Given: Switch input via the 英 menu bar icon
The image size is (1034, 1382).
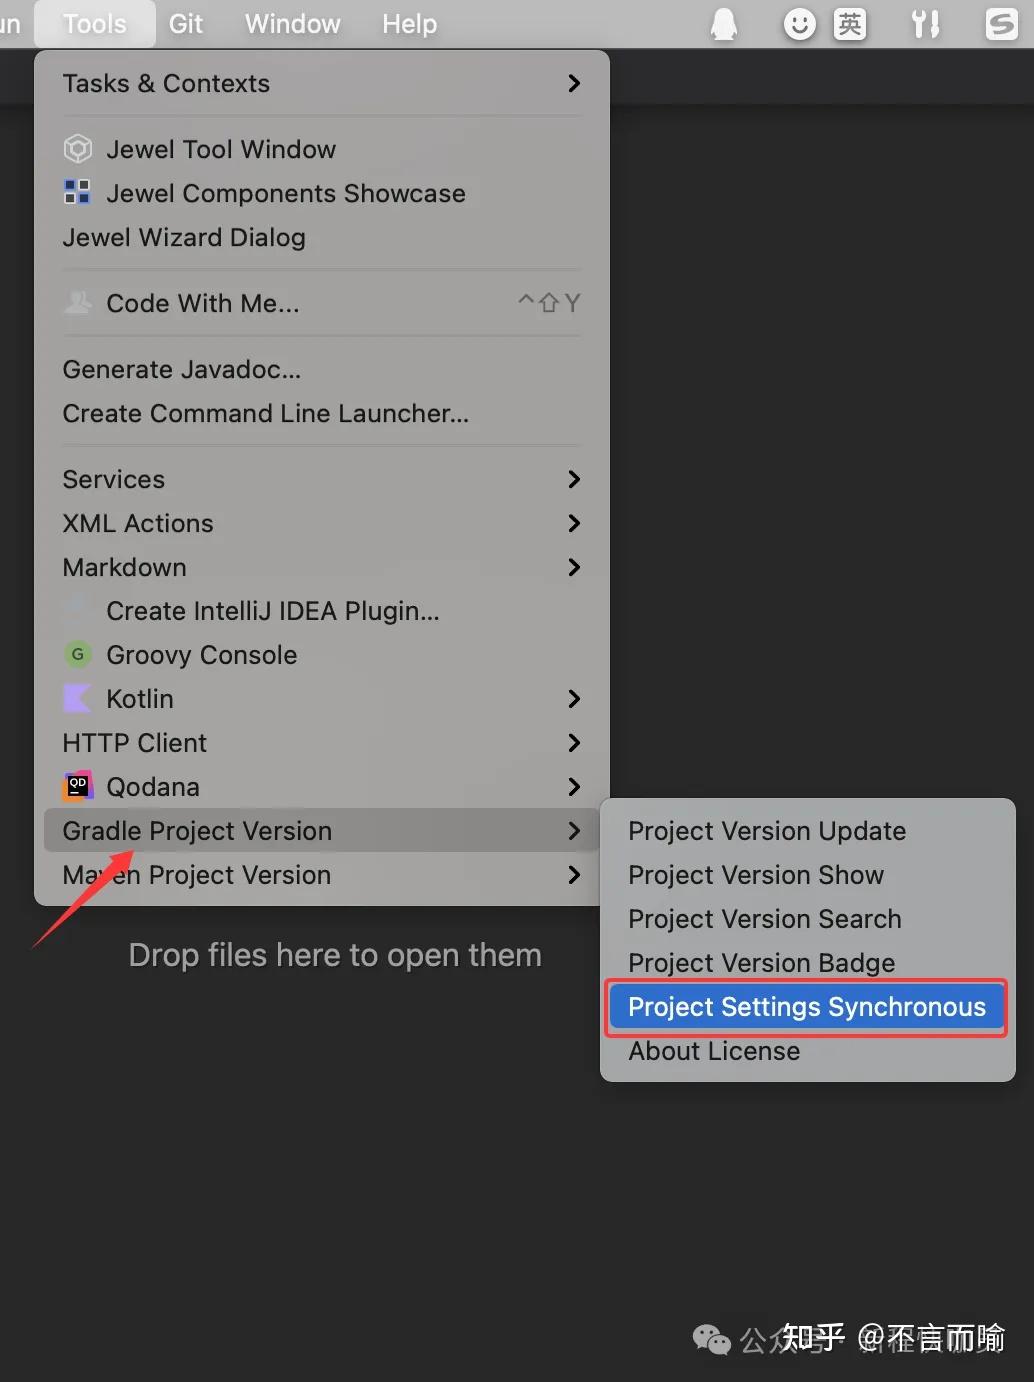Looking at the screenshot, I should tap(849, 24).
